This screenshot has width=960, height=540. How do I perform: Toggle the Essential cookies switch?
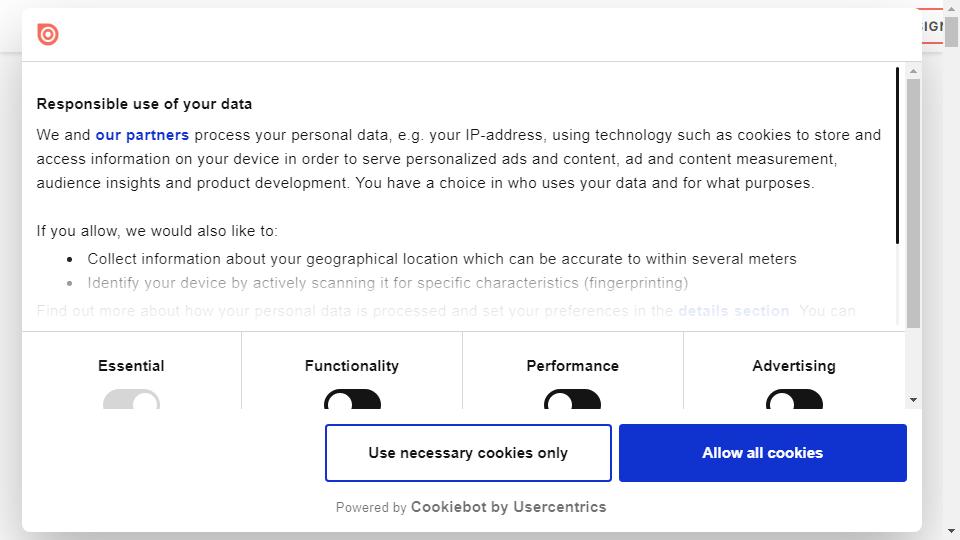click(131, 401)
